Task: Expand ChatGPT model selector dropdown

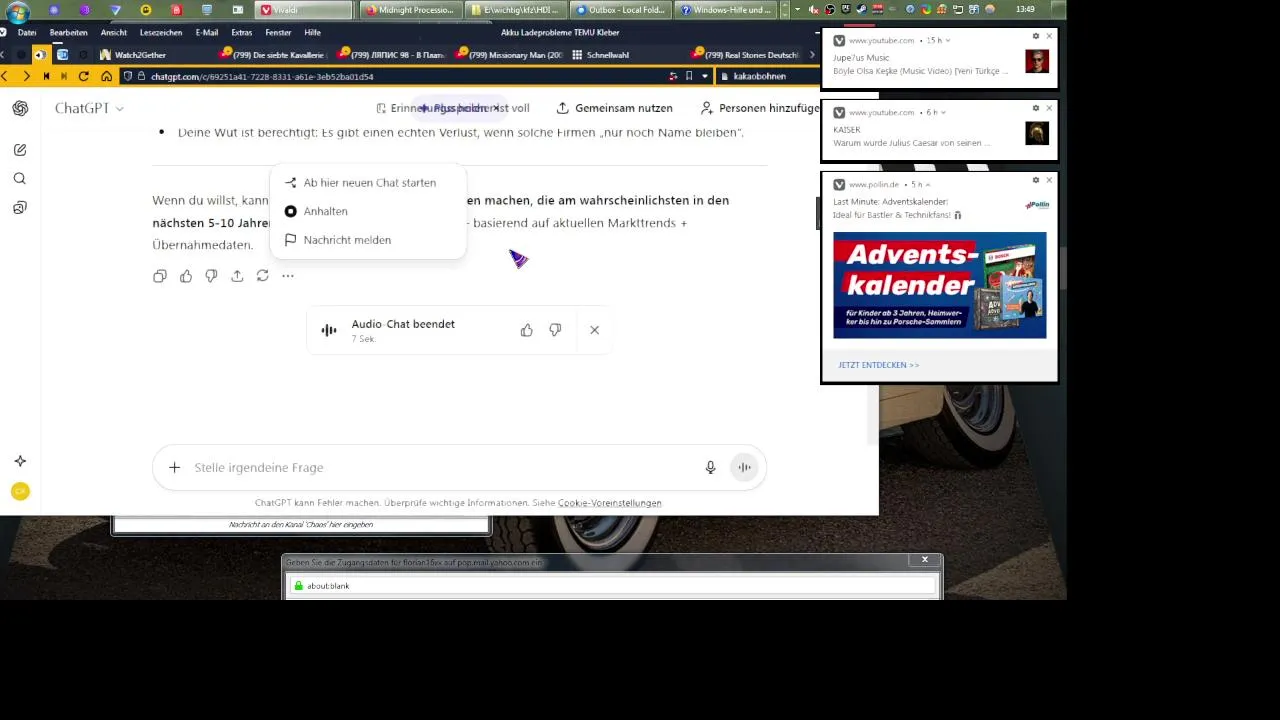Action: [x=89, y=108]
